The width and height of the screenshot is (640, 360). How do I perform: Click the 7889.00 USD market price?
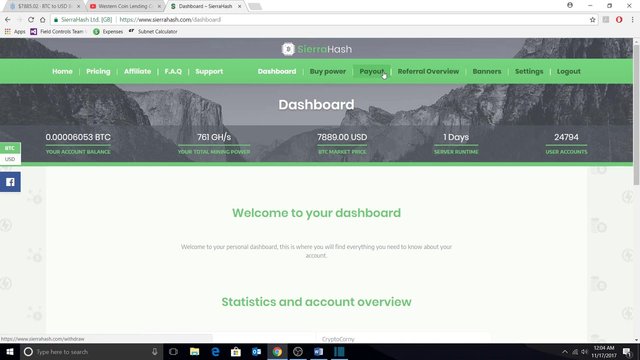[342, 137]
